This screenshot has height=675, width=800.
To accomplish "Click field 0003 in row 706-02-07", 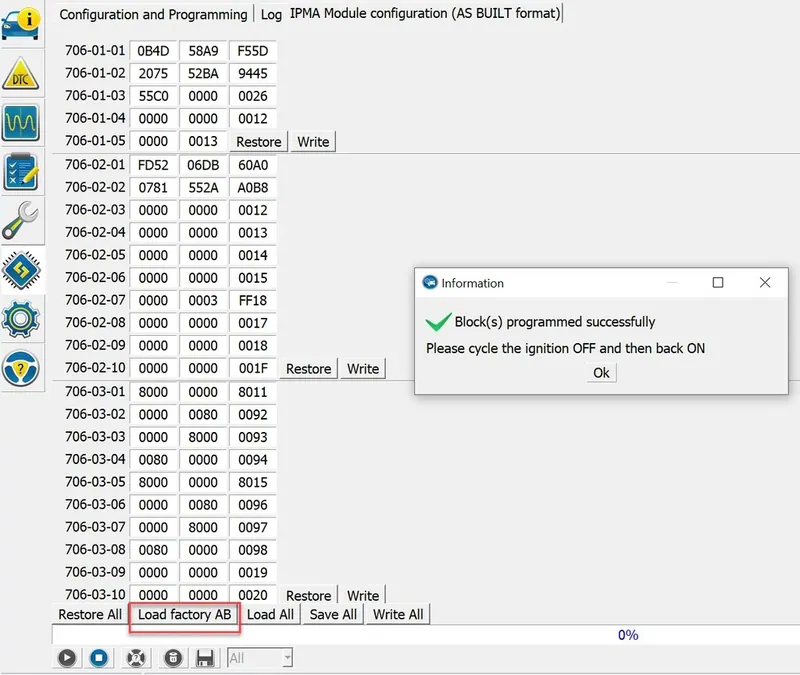I will (203, 301).
